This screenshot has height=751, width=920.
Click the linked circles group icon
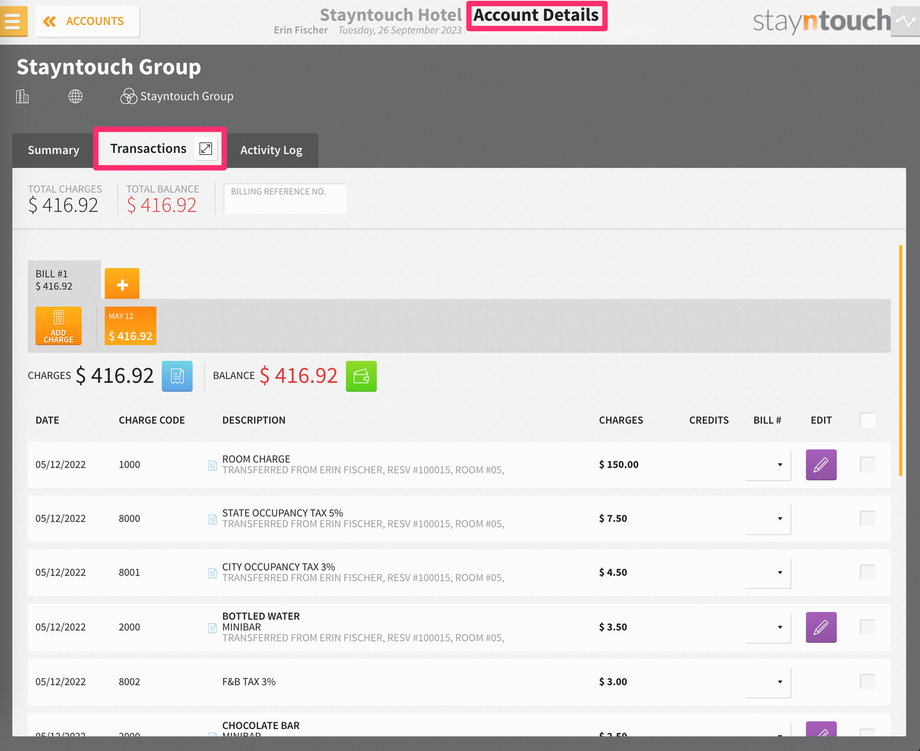(128, 96)
